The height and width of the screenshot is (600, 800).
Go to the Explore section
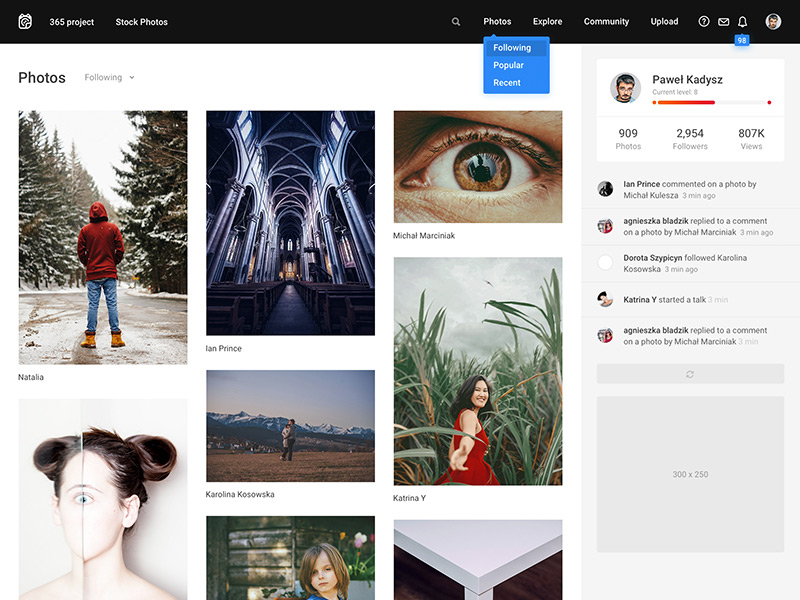547,21
